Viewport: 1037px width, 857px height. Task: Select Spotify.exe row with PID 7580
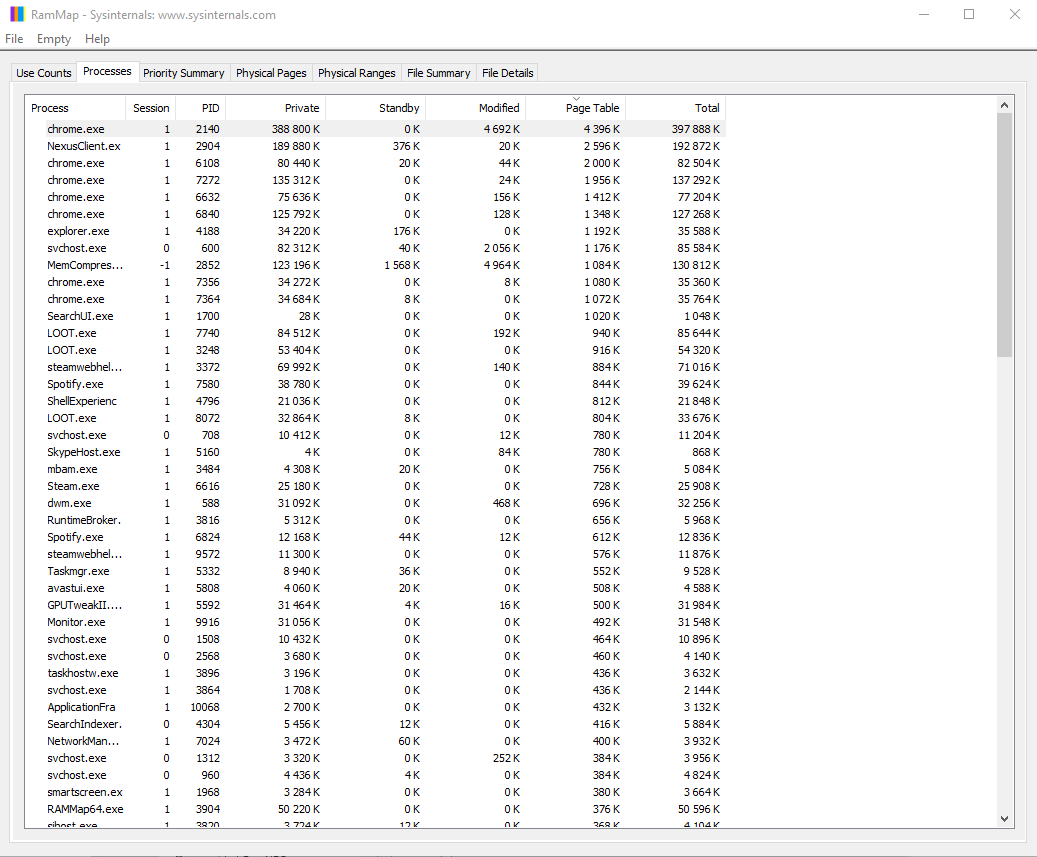[x=376, y=384]
